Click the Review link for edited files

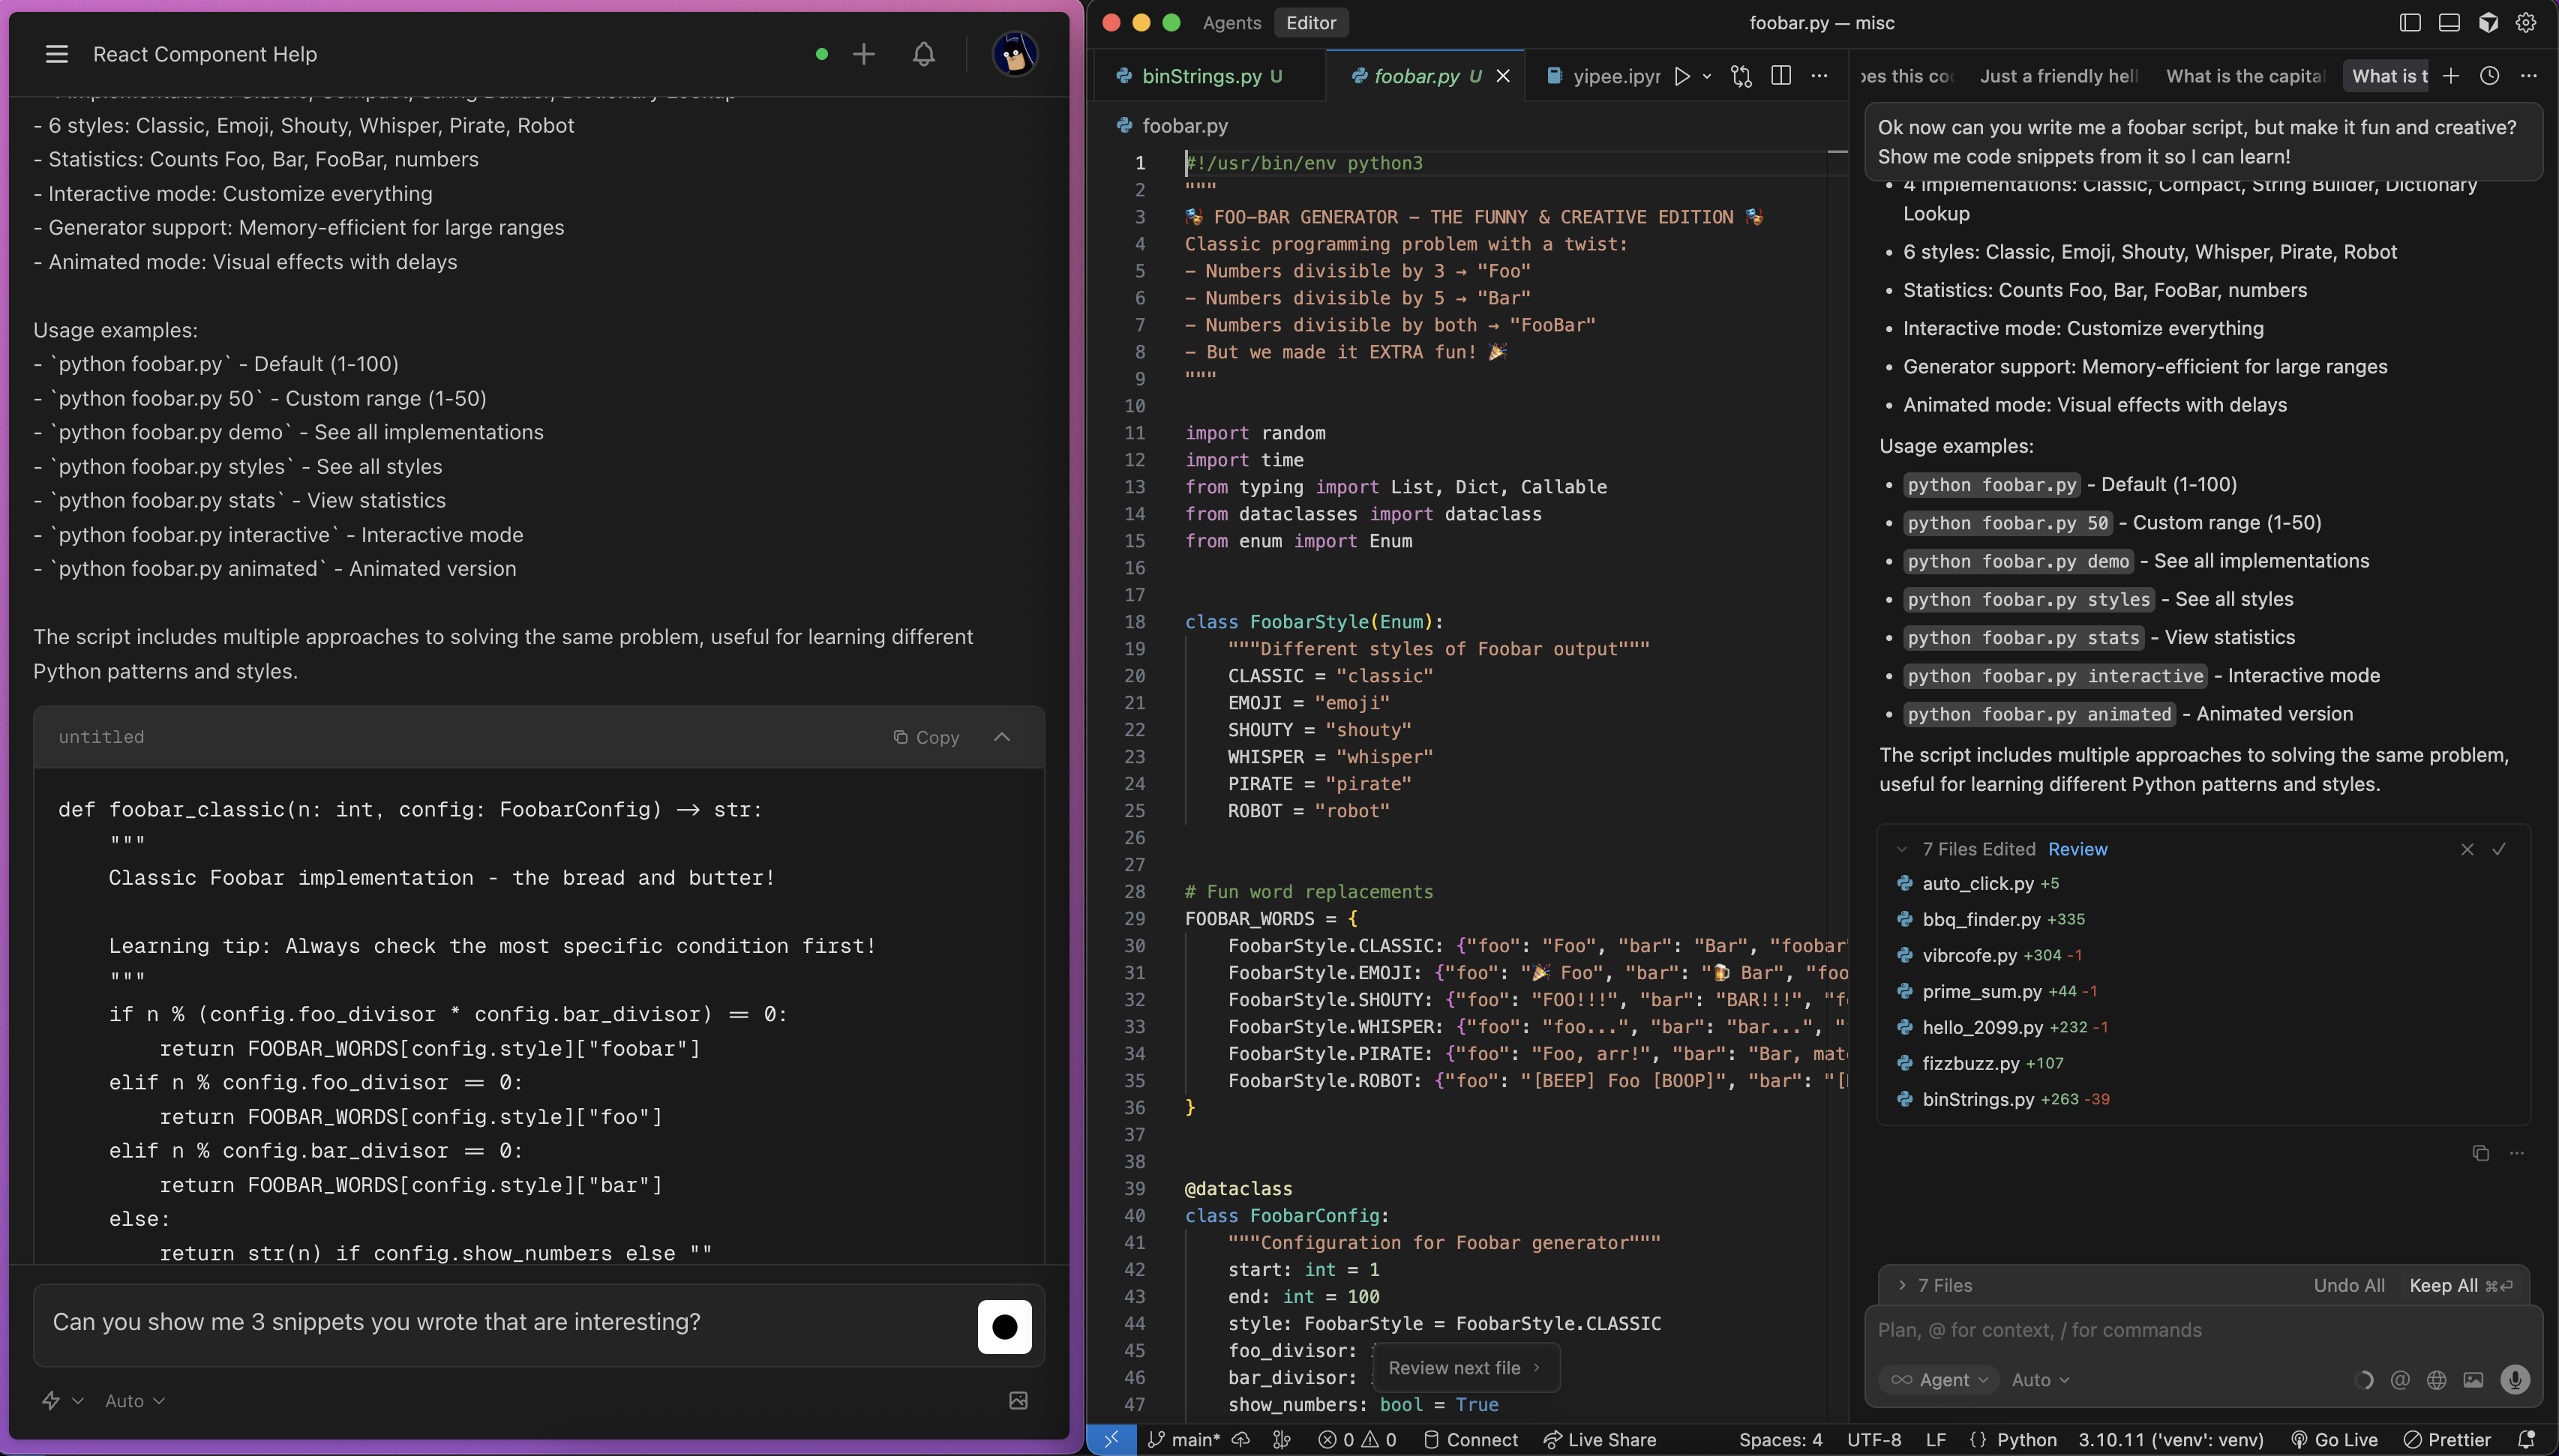2077,849
